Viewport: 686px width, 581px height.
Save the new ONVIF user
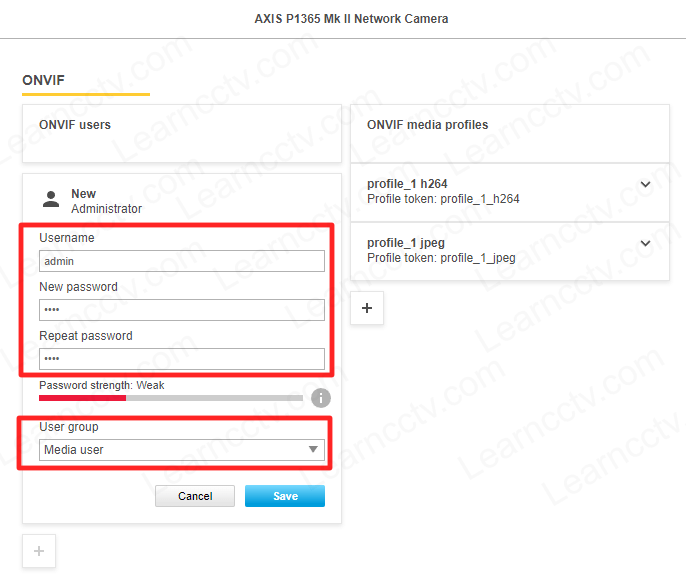tap(285, 496)
